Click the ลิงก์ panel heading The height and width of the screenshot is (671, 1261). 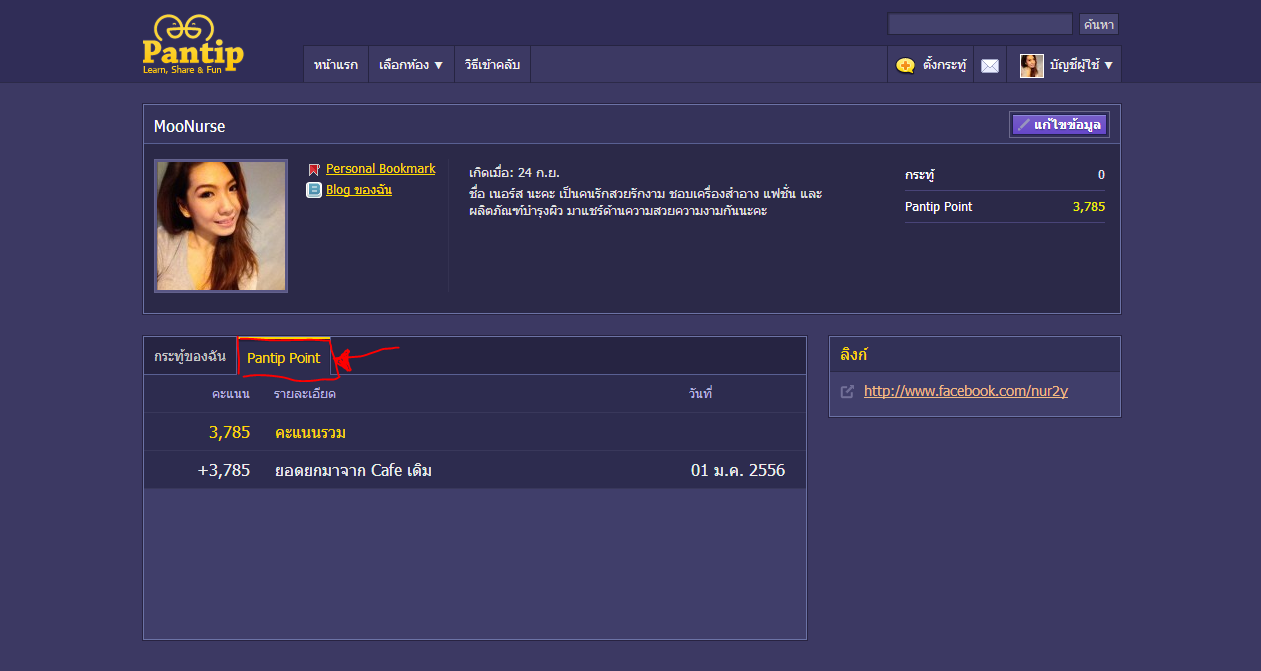point(853,355)
